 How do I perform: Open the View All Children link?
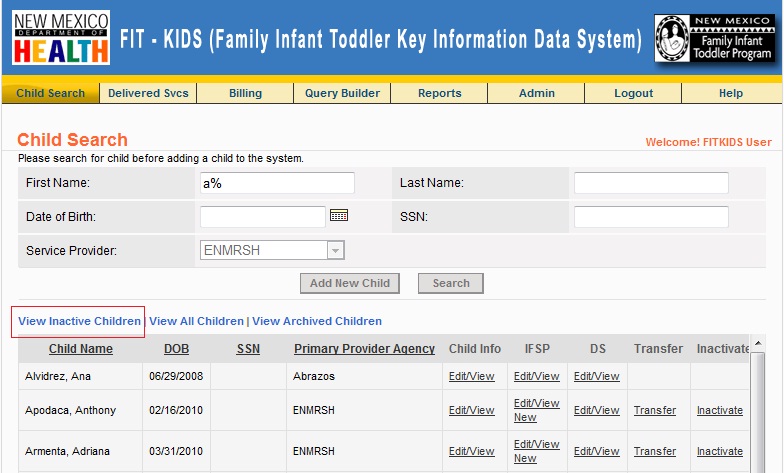point(196,321)
